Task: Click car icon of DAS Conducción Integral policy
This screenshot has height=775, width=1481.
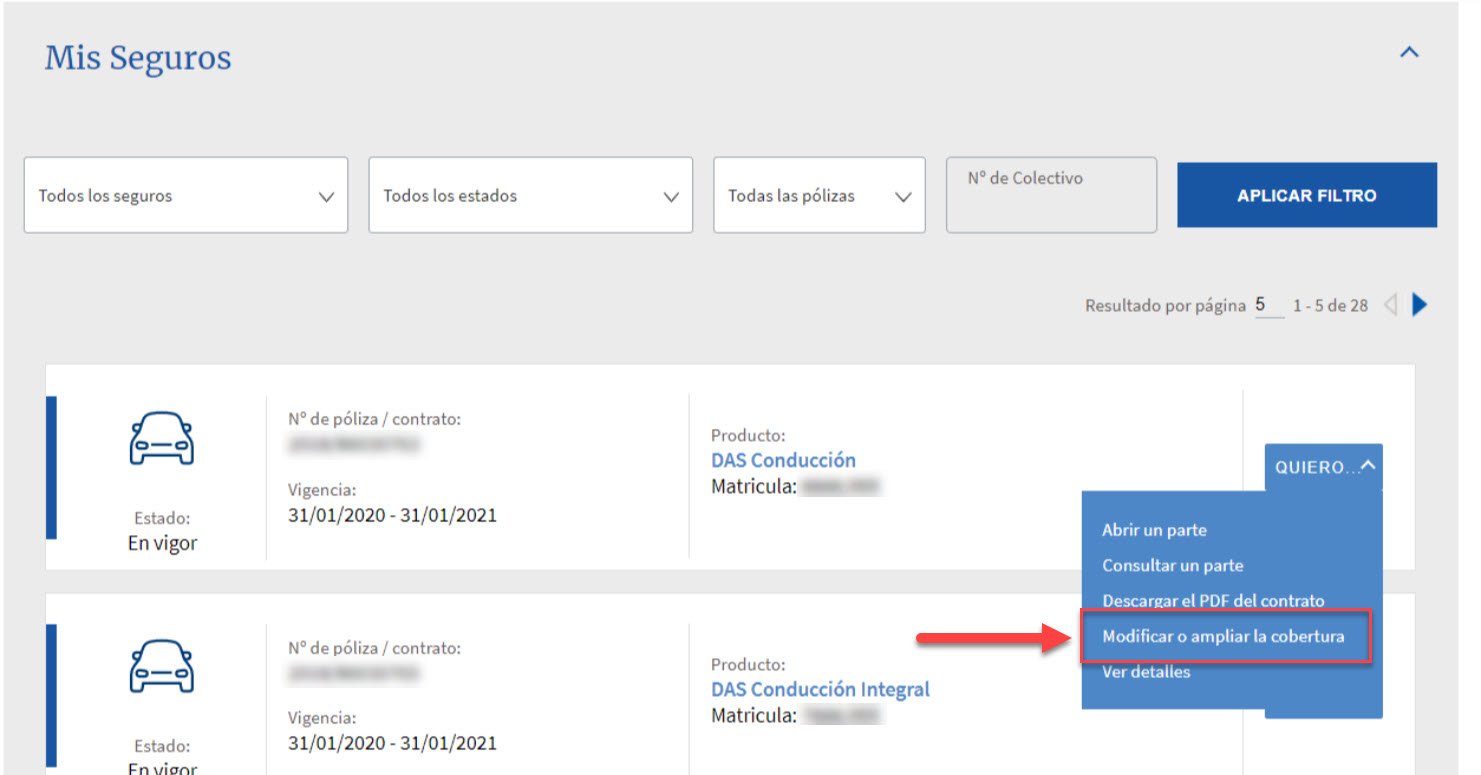Action: [x=161, y=668]
